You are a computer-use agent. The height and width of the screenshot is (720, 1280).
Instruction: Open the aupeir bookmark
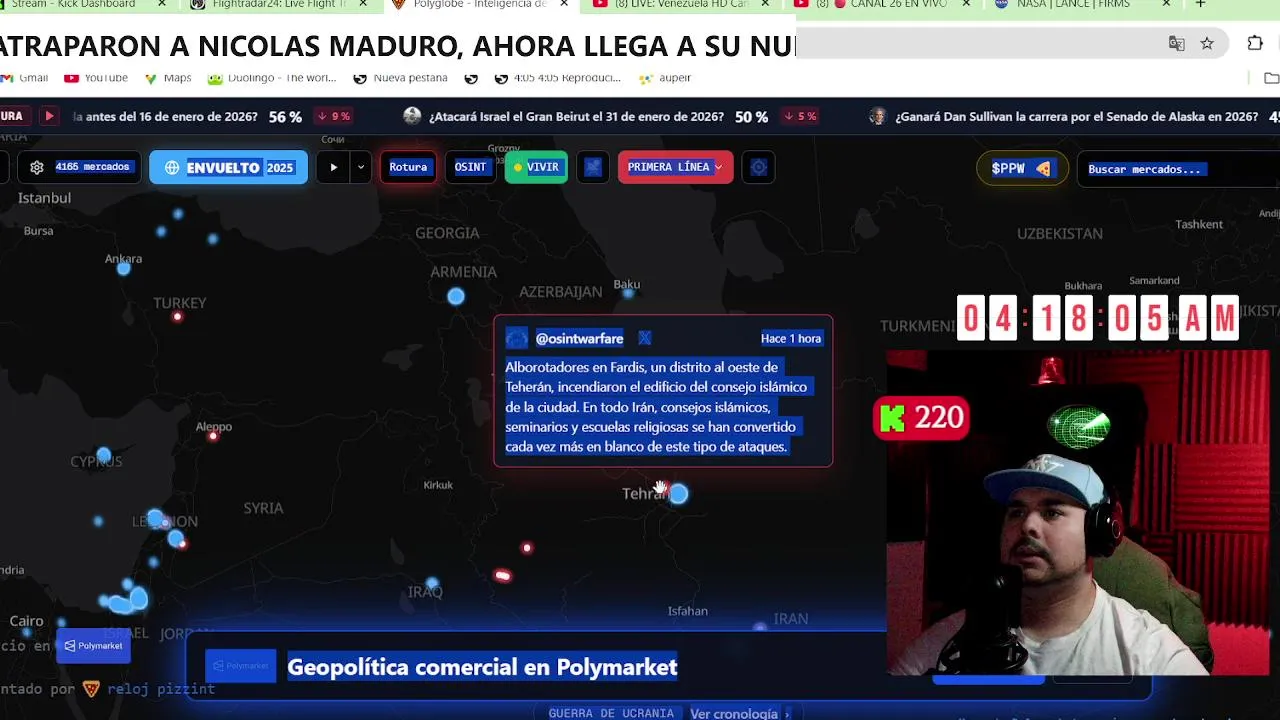coord(665,78)
